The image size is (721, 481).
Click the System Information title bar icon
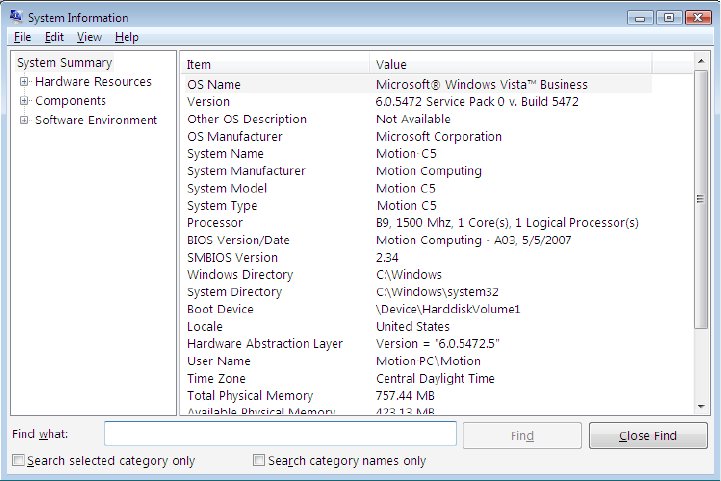coord(16,17)
